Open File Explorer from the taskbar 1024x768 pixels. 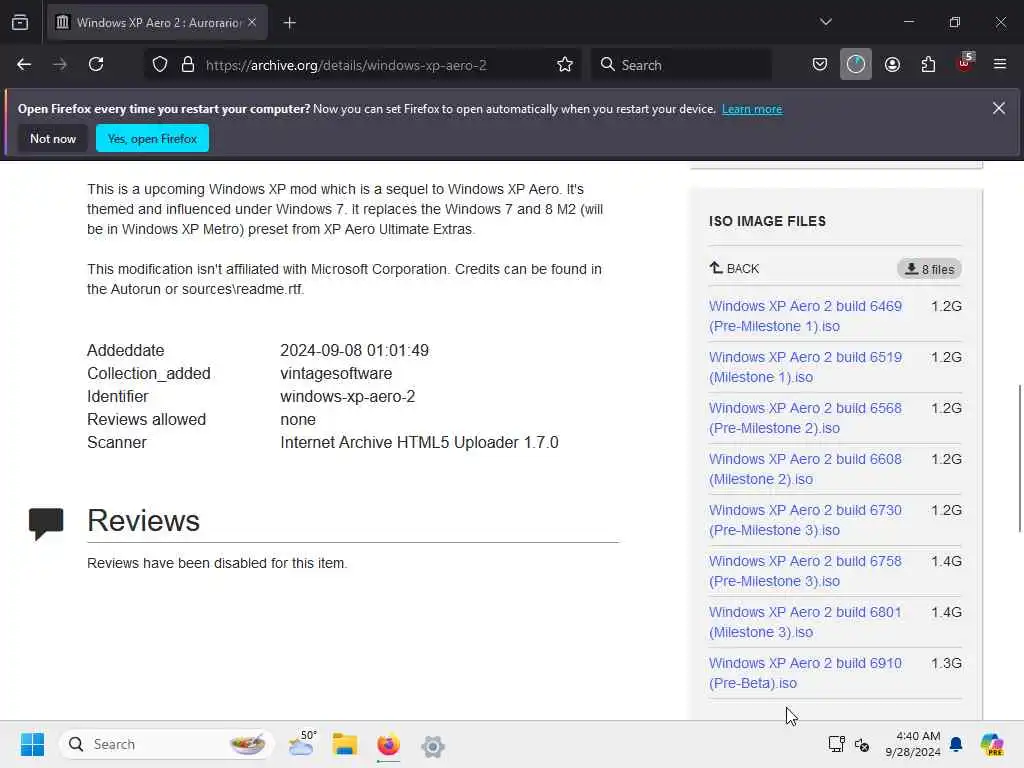345,744
